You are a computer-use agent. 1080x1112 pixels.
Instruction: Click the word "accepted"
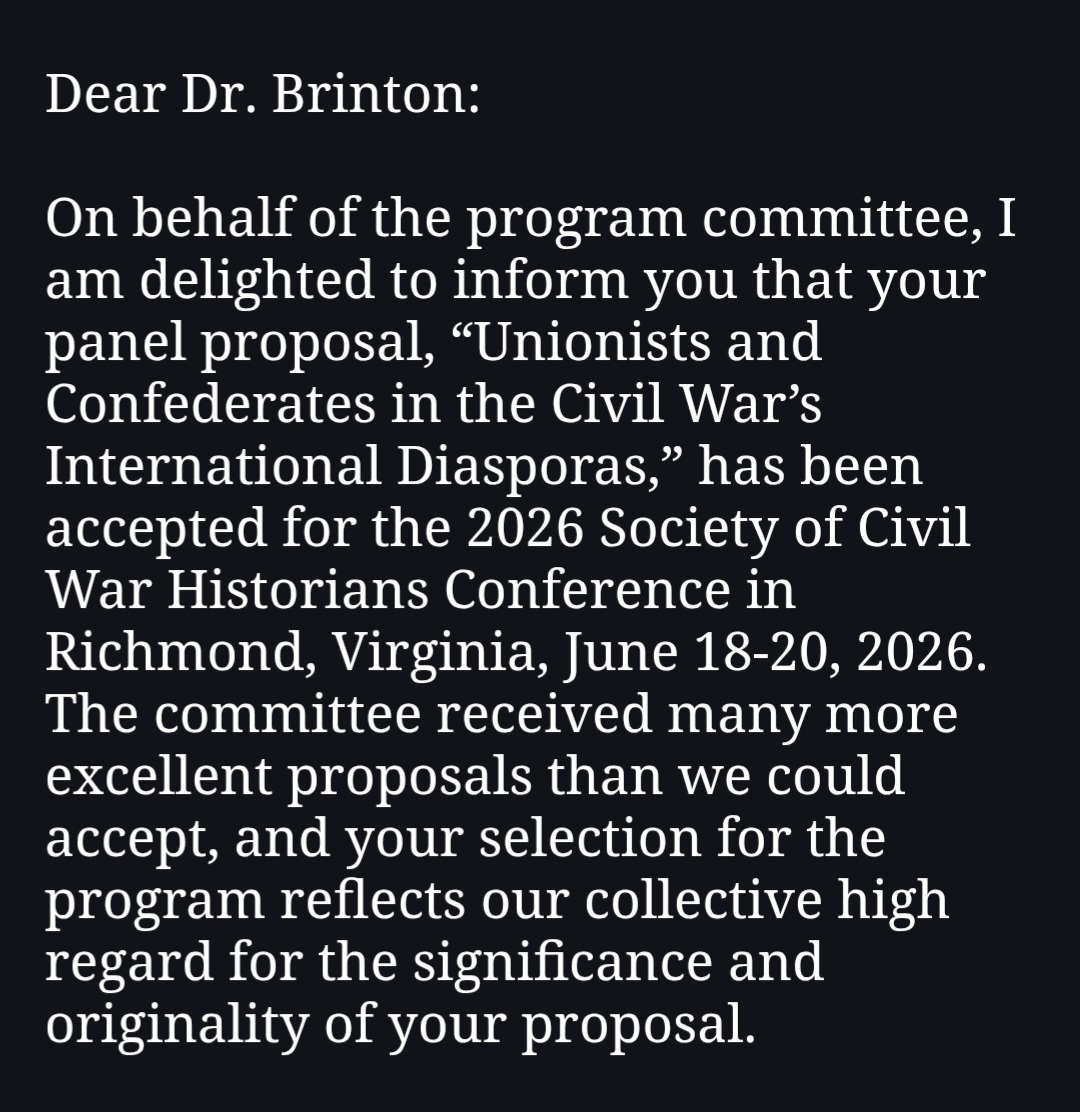(155, 528)
